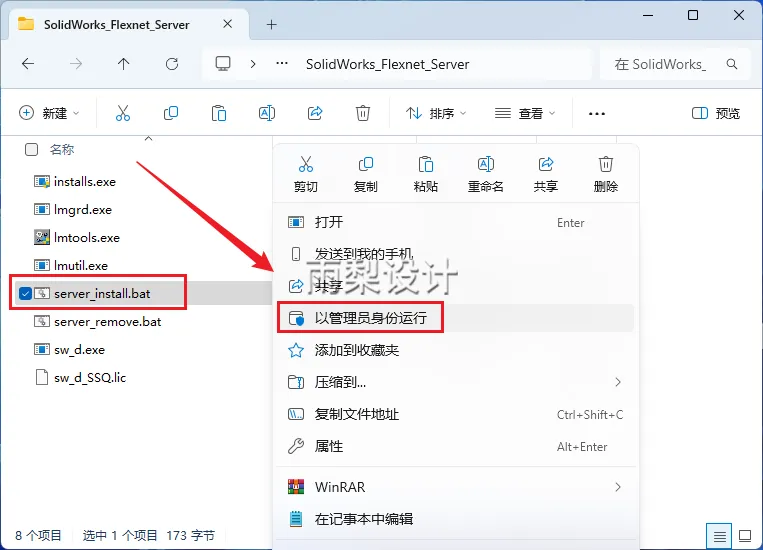This screenshot has height=550, width=763.
Task: Click SolidWorks_Flexnet_Server in the address bar
Action: tap(387, 64)
